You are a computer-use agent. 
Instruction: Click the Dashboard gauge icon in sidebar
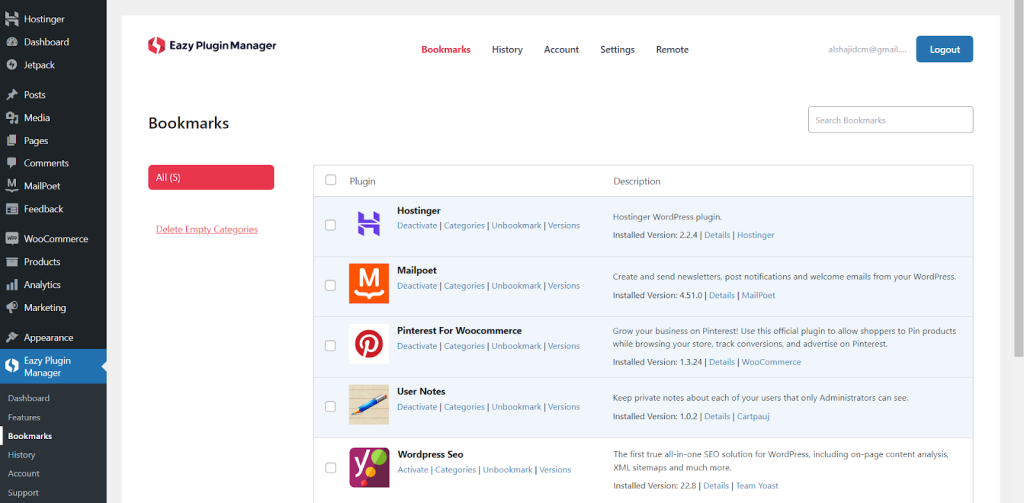click(12, 42)
